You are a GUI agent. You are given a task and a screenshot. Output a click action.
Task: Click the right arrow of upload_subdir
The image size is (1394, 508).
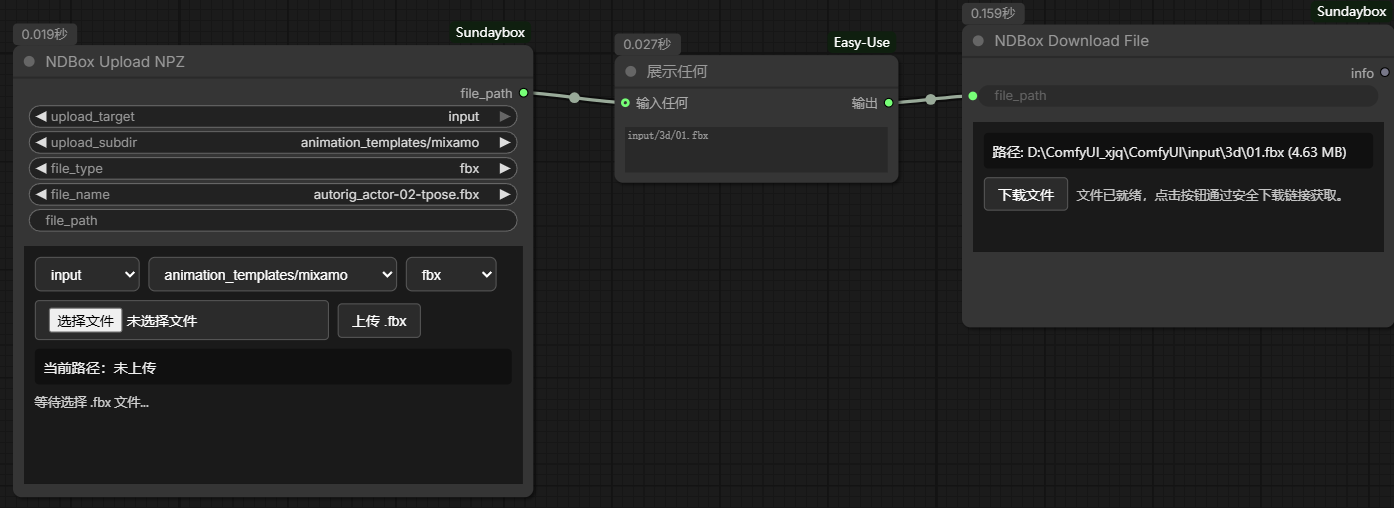[505, 143]
